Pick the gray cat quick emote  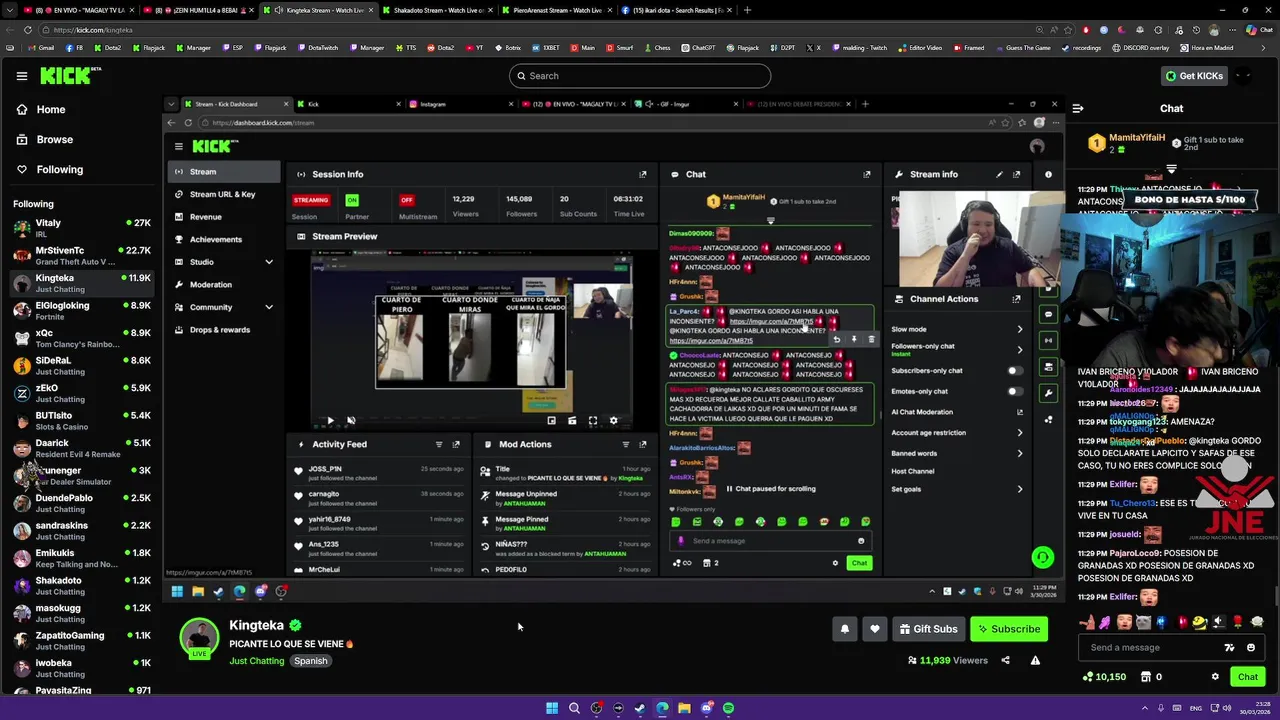1143,622
